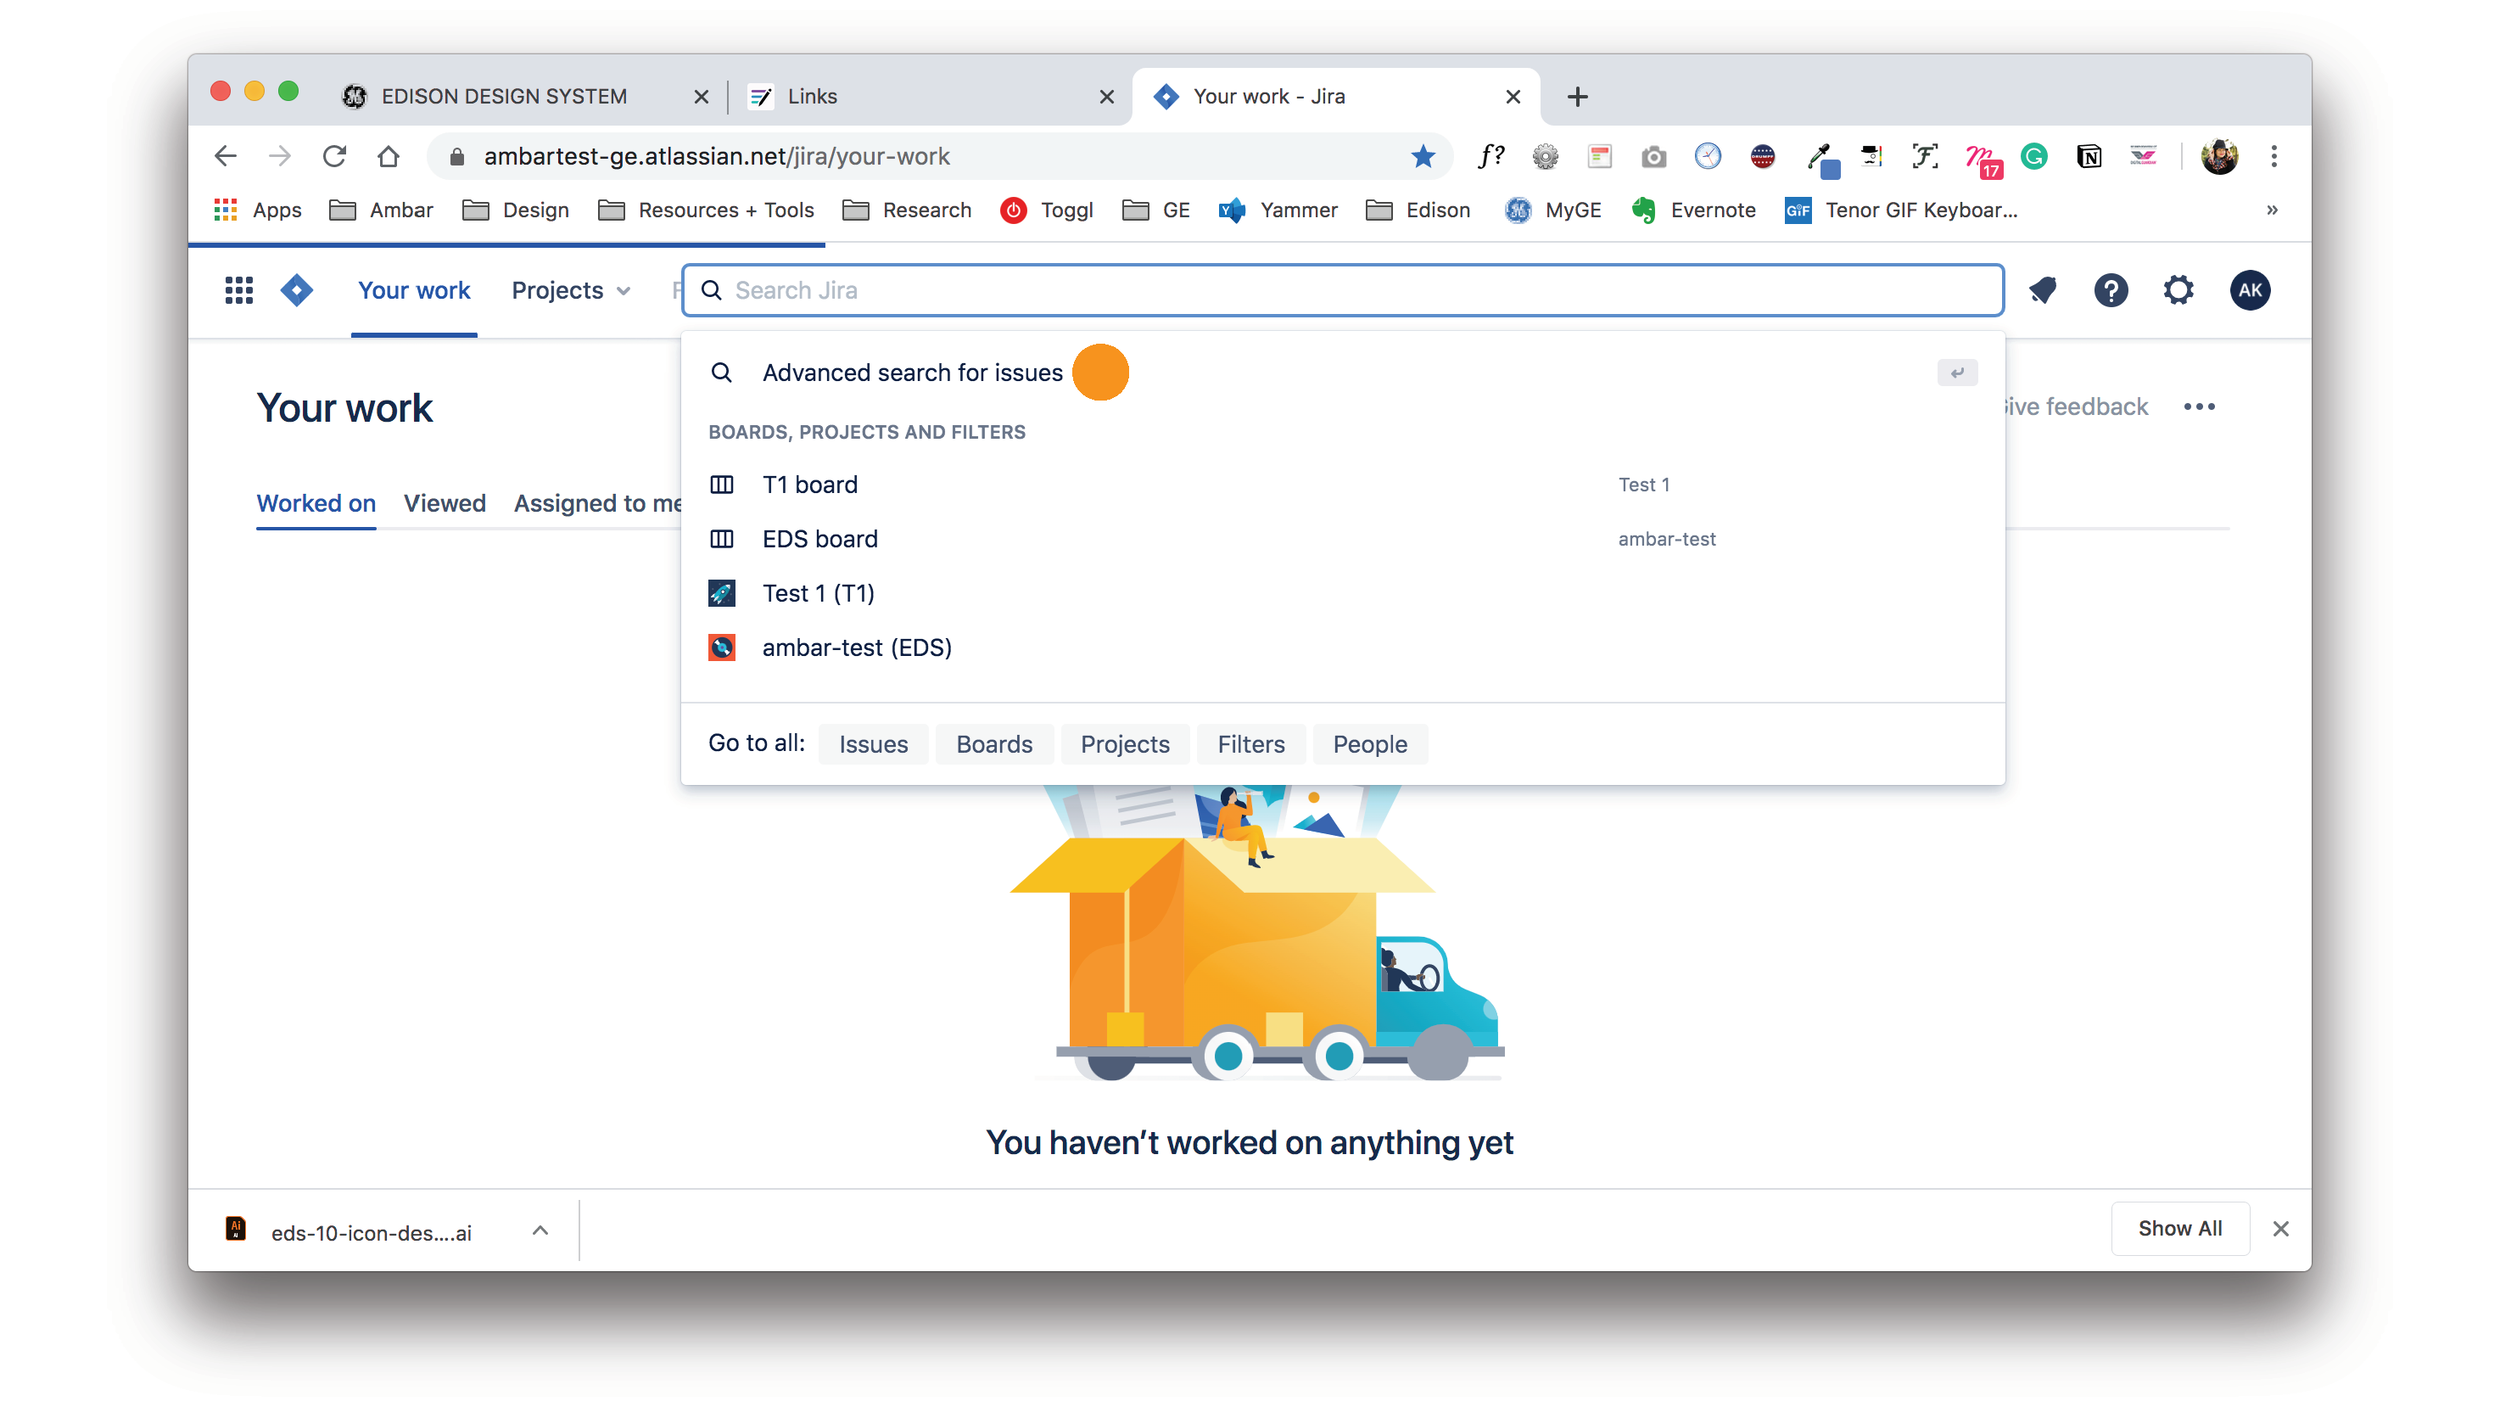Select the EDS board result
The image size is (2500, 1407).
click(1342, 538)
